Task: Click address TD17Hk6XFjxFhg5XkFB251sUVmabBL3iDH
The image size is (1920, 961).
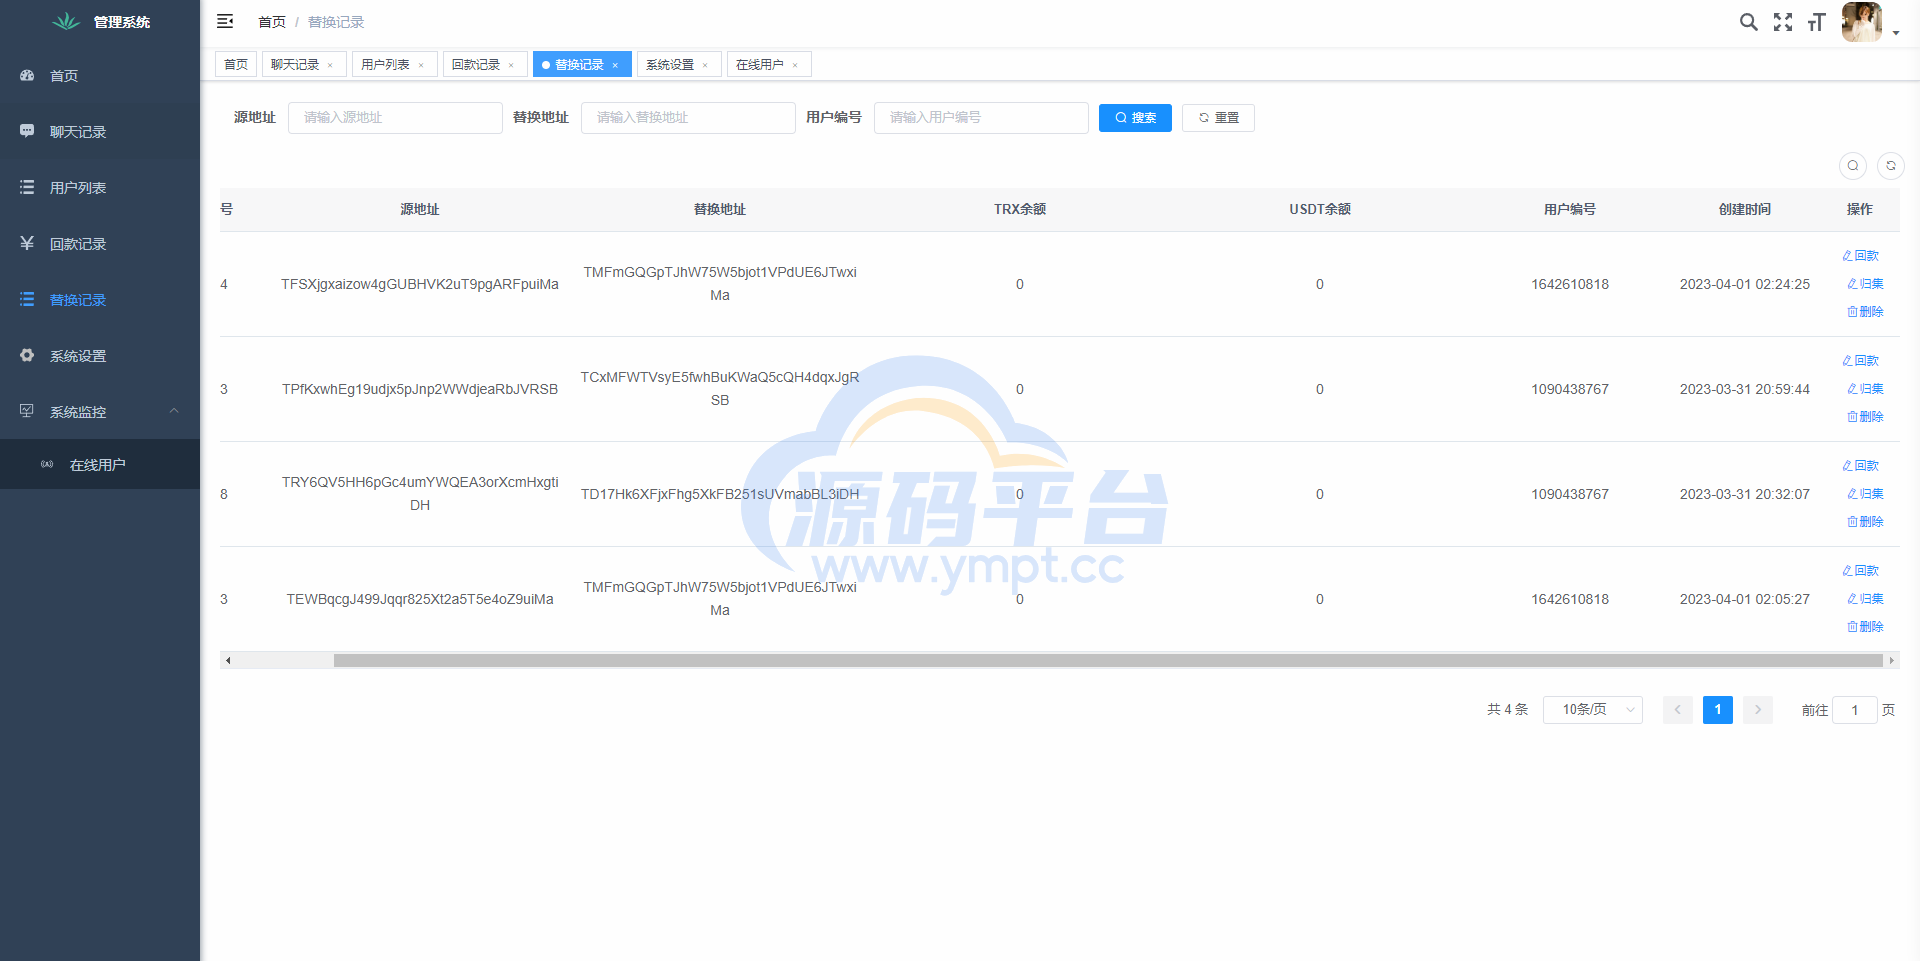Action: 719,494
